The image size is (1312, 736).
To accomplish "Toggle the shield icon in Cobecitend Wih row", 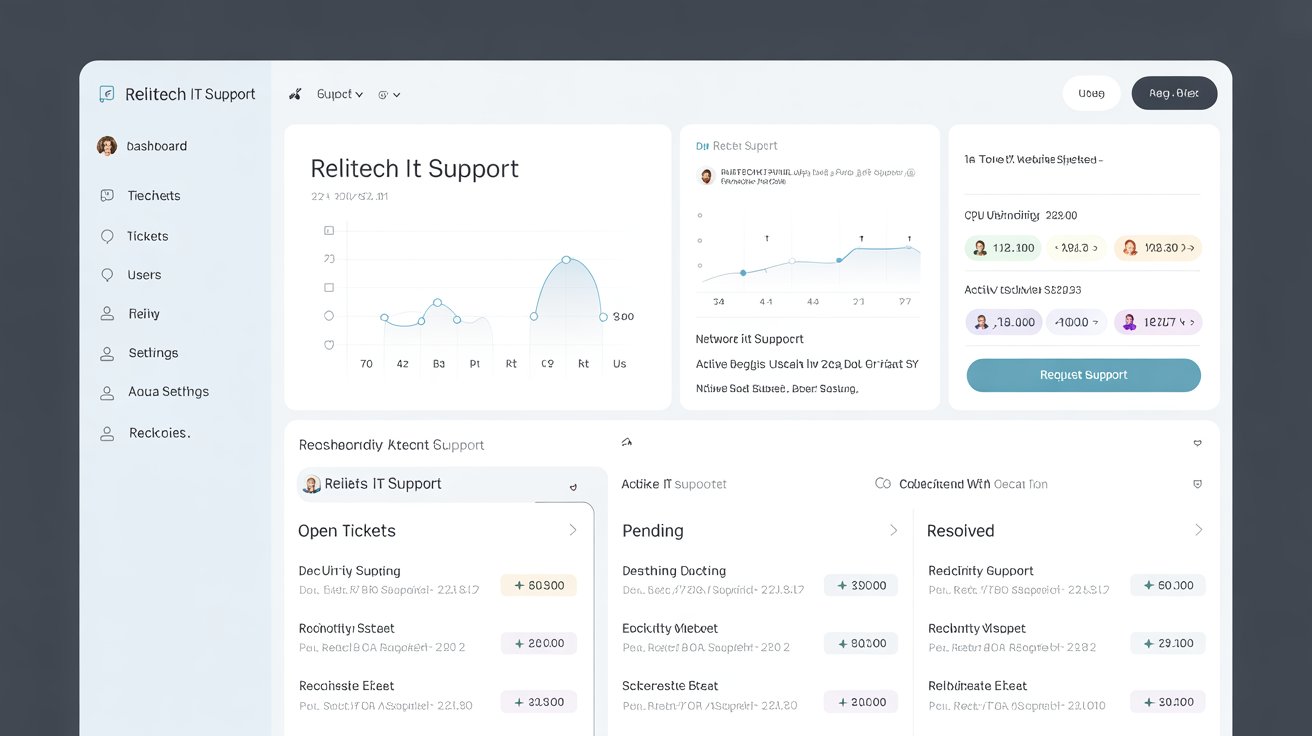I will click(1197, 484).
